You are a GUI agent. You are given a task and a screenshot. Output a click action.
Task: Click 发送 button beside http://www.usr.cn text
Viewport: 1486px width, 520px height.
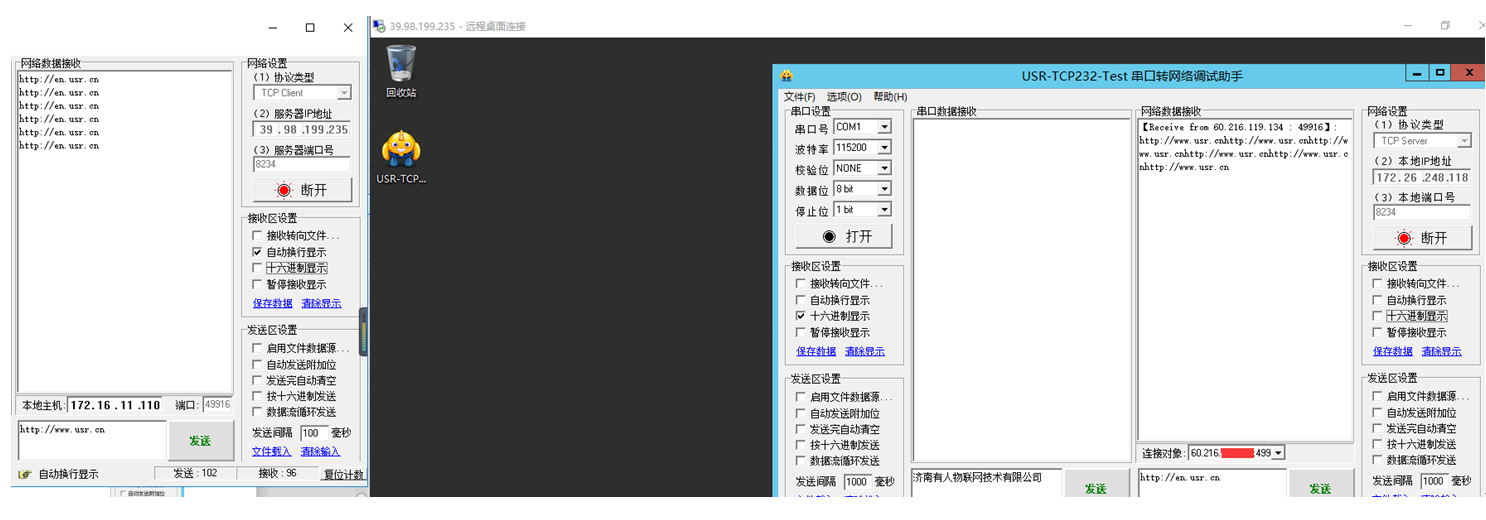tap(200, 441)
